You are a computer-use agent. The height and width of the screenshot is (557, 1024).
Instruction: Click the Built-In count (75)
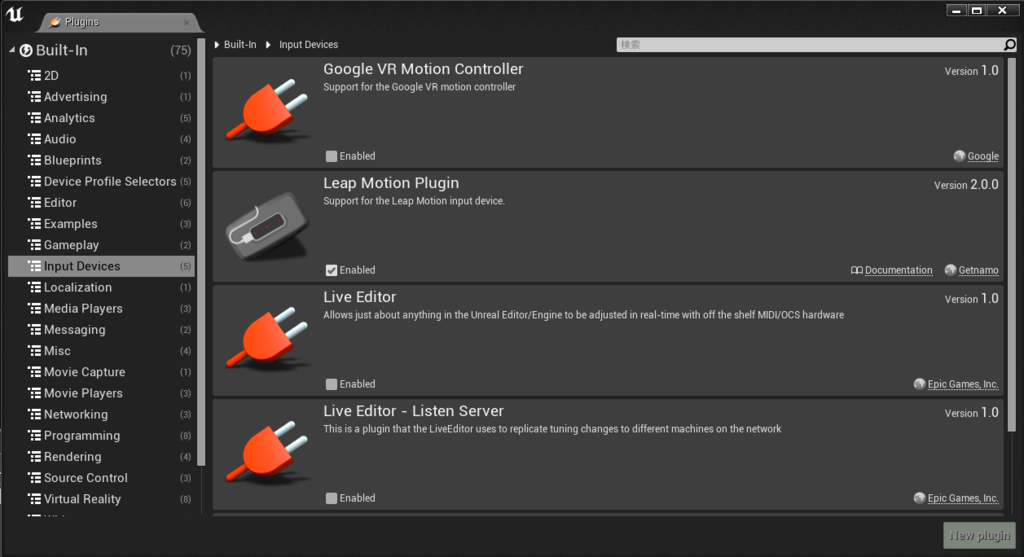click(x=180, y=50)
